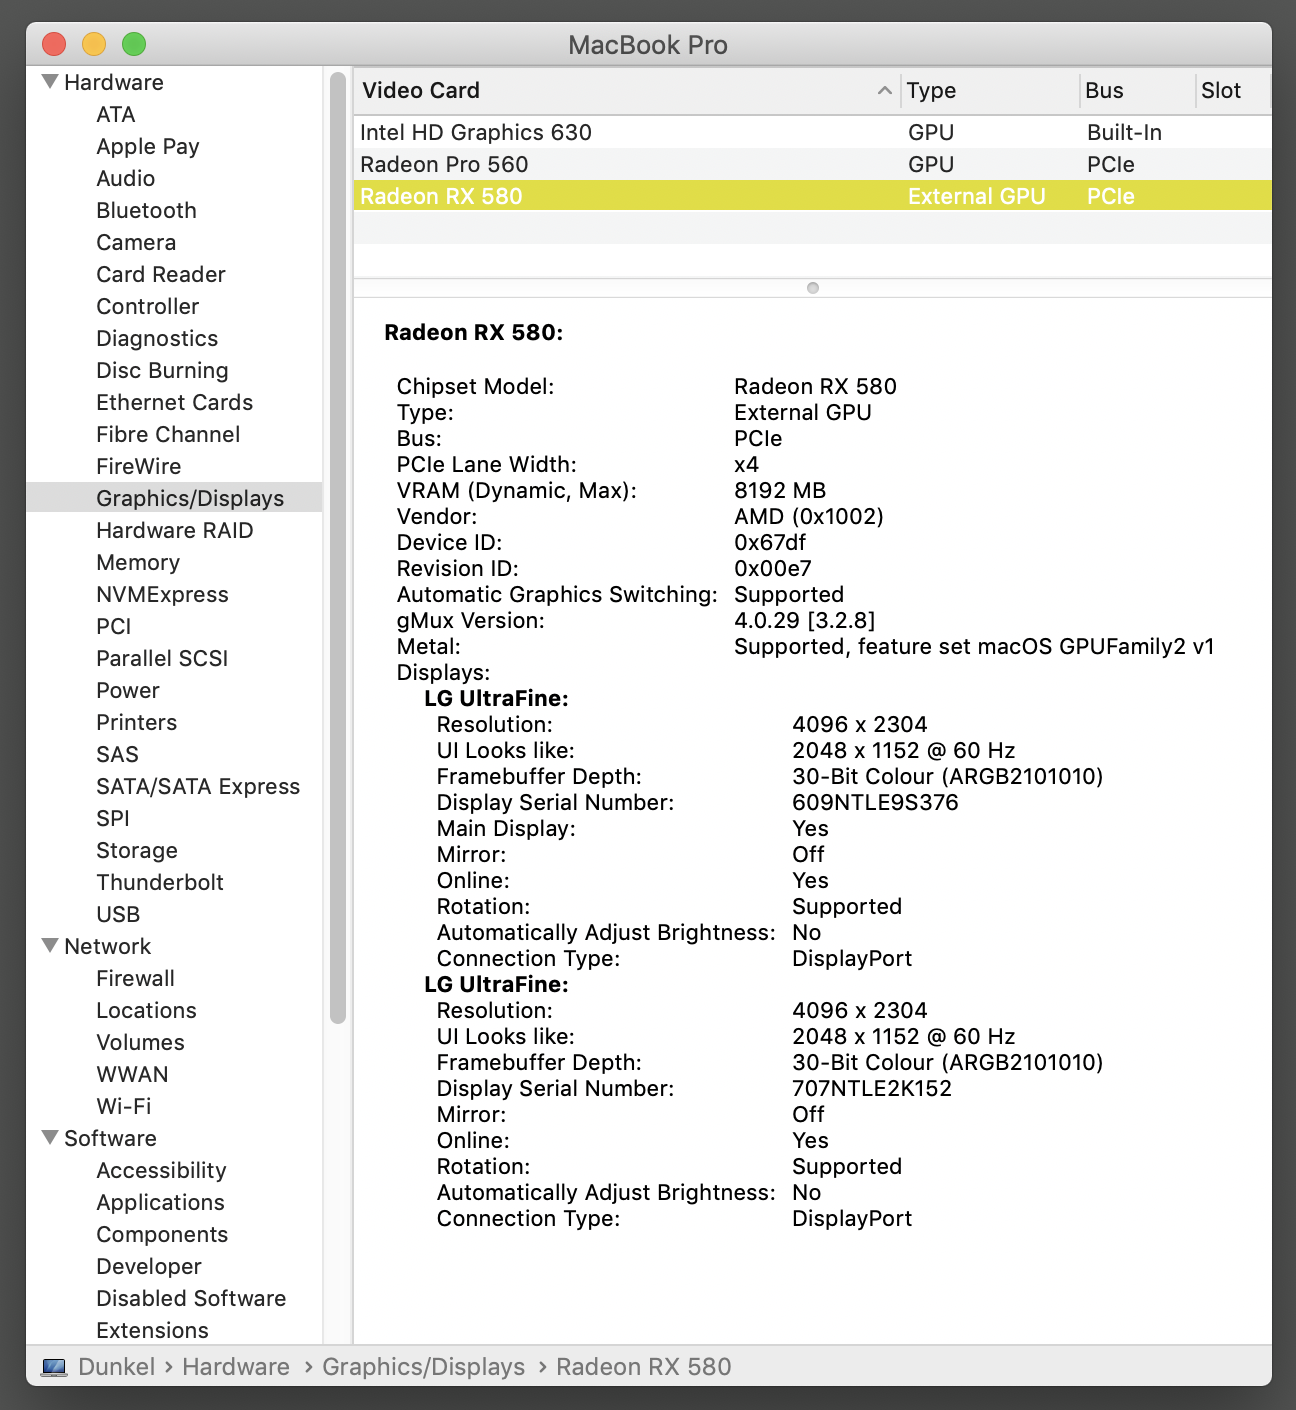Open WWAN network entry
This screenshot has width=1296, height=1410.
pyautogui.click(x=133, y=1074)
